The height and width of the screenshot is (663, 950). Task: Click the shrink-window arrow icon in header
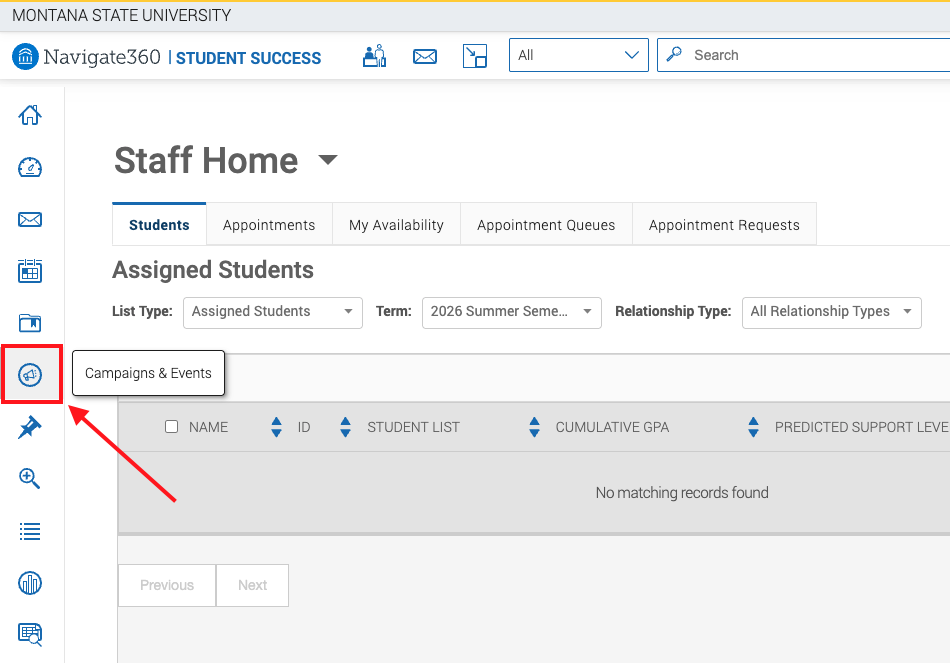coord(474,56)
